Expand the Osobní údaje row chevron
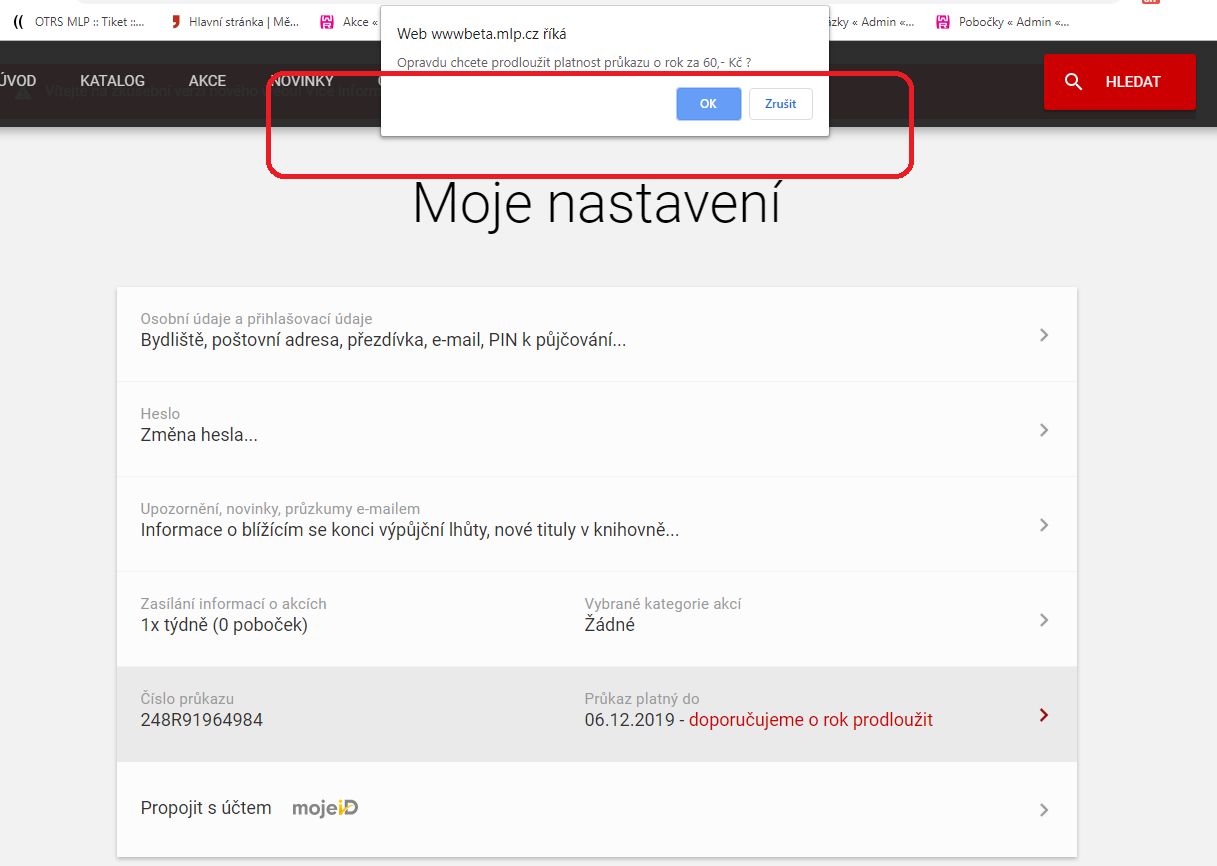1217x866 pixels. (1043, 335)
